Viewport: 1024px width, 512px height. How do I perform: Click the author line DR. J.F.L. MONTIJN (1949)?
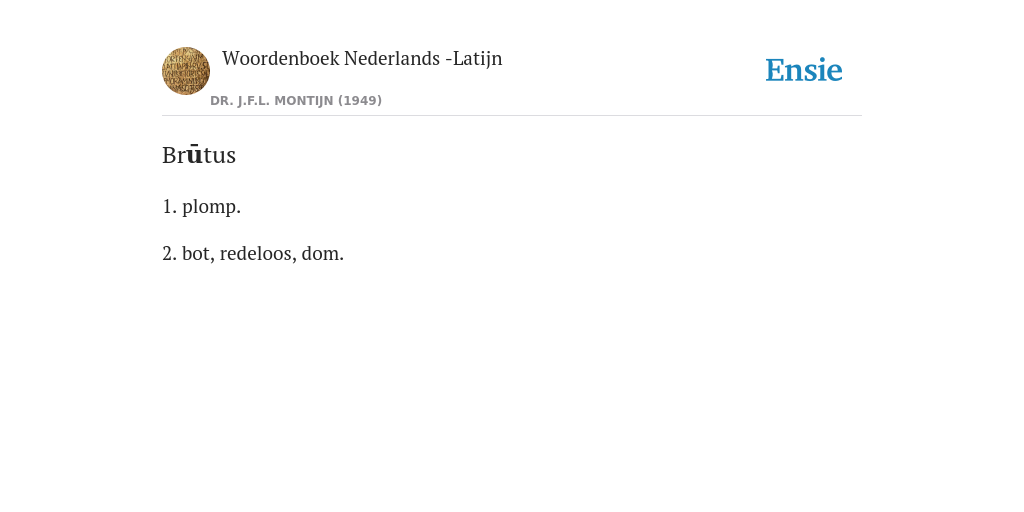(296, 101)
